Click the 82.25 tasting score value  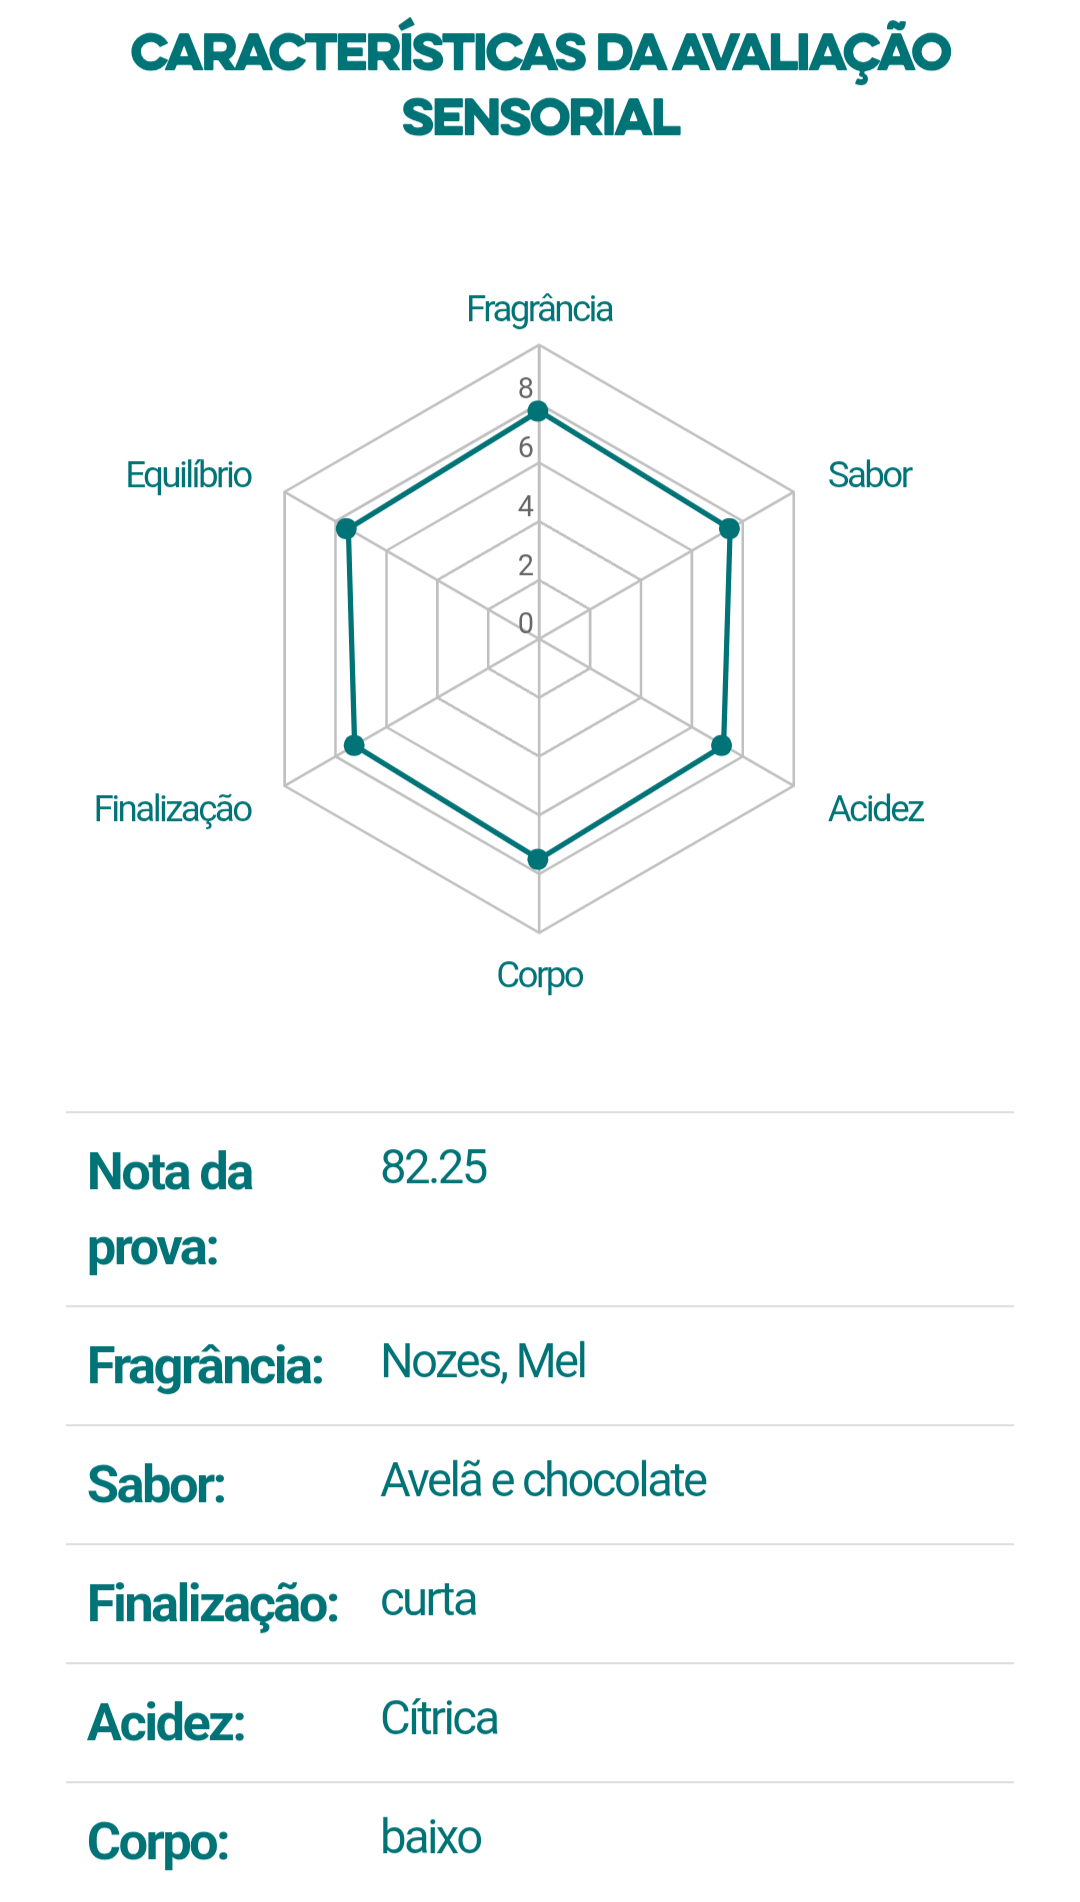coord(434,1167)
